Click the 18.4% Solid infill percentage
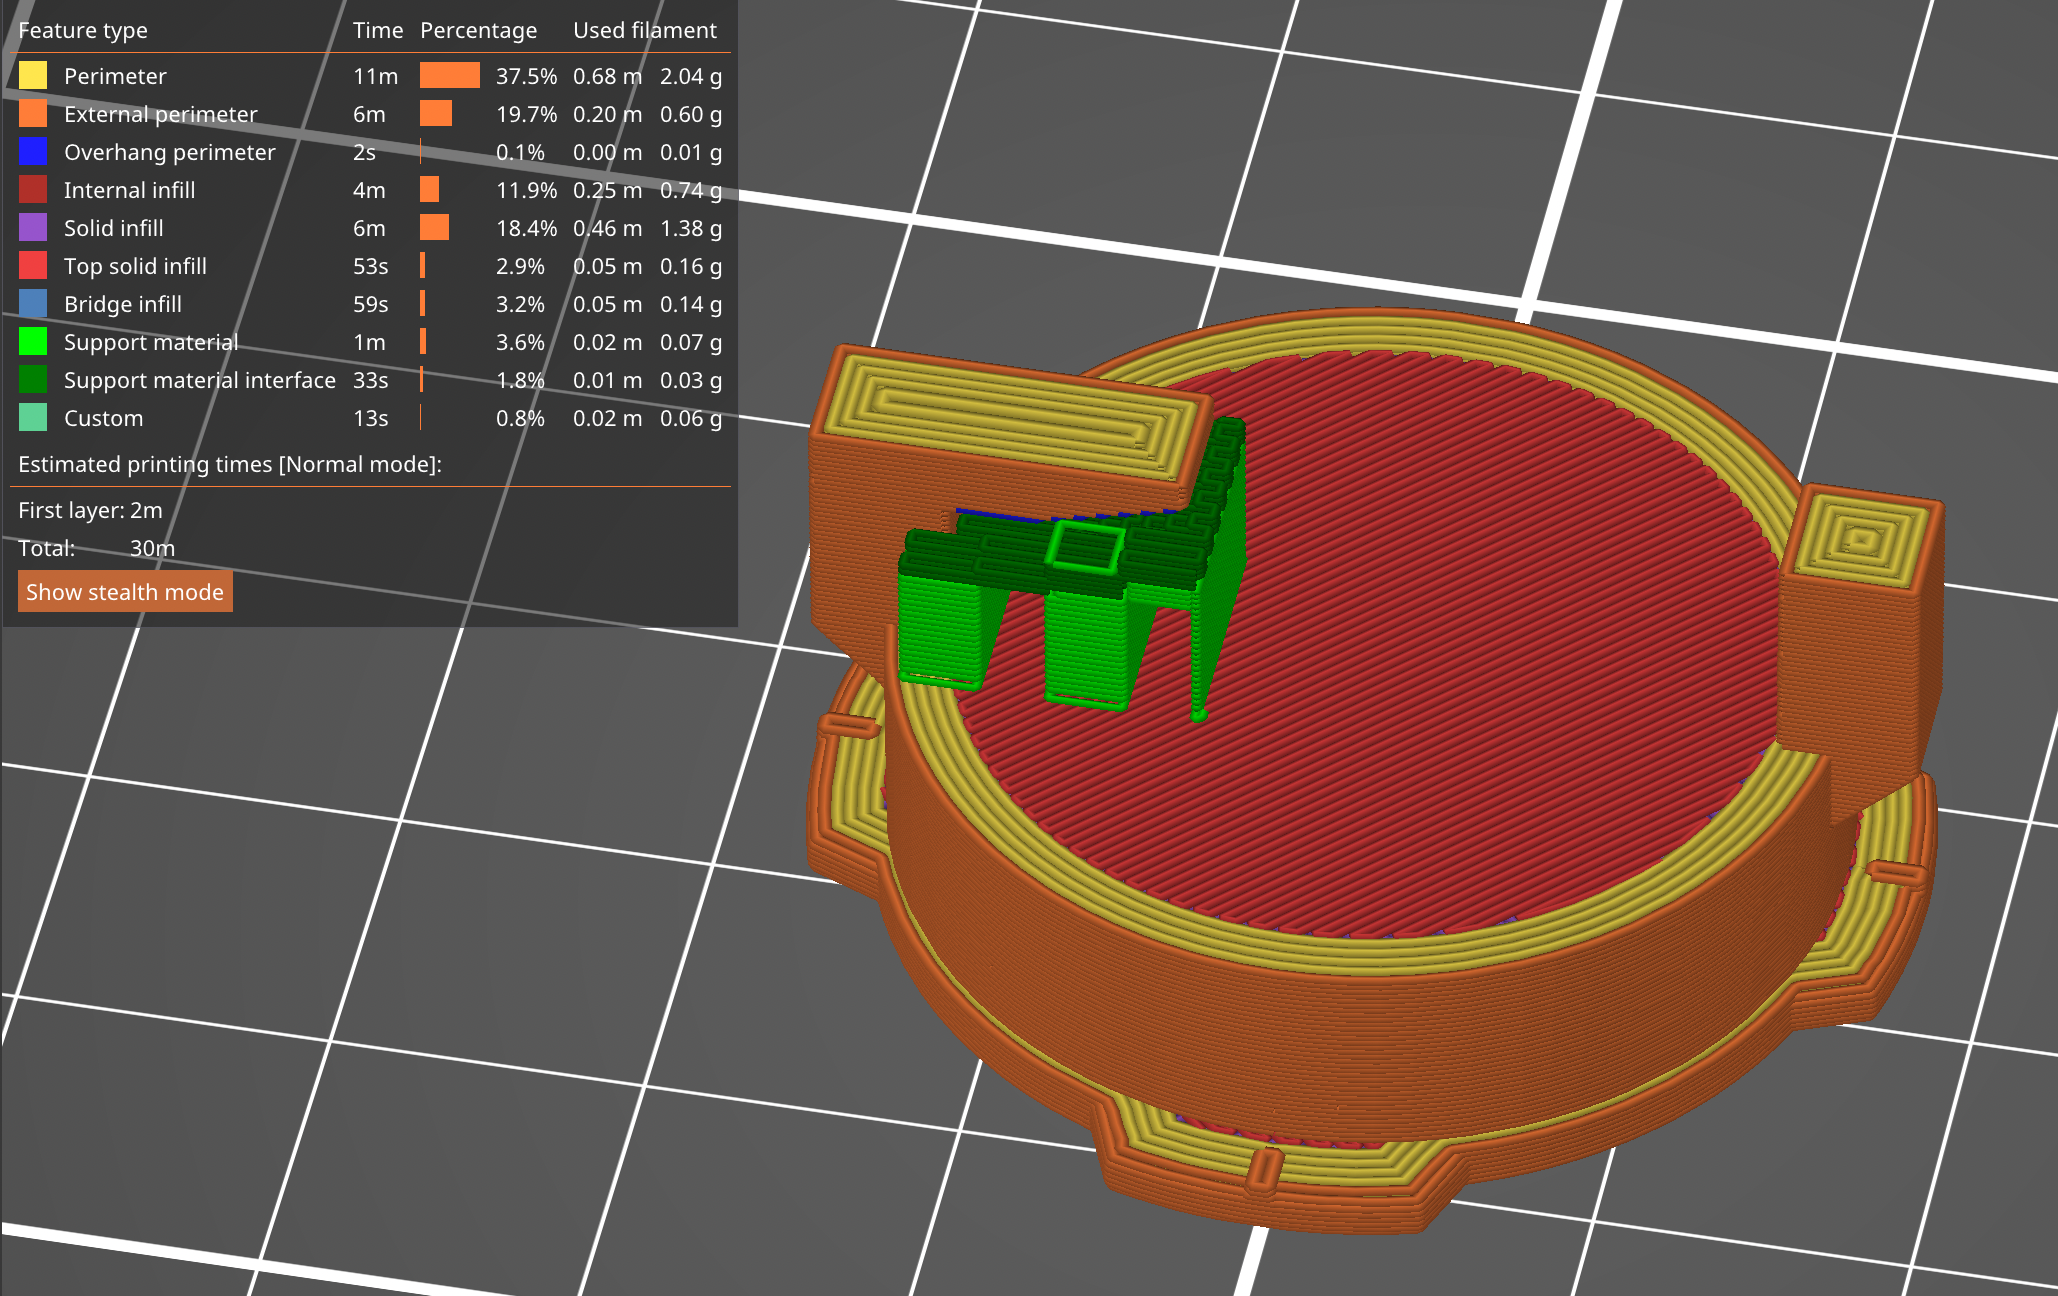Image resolution: width=2058 pixels, height=1296 pixels. [x=527, y=228]
